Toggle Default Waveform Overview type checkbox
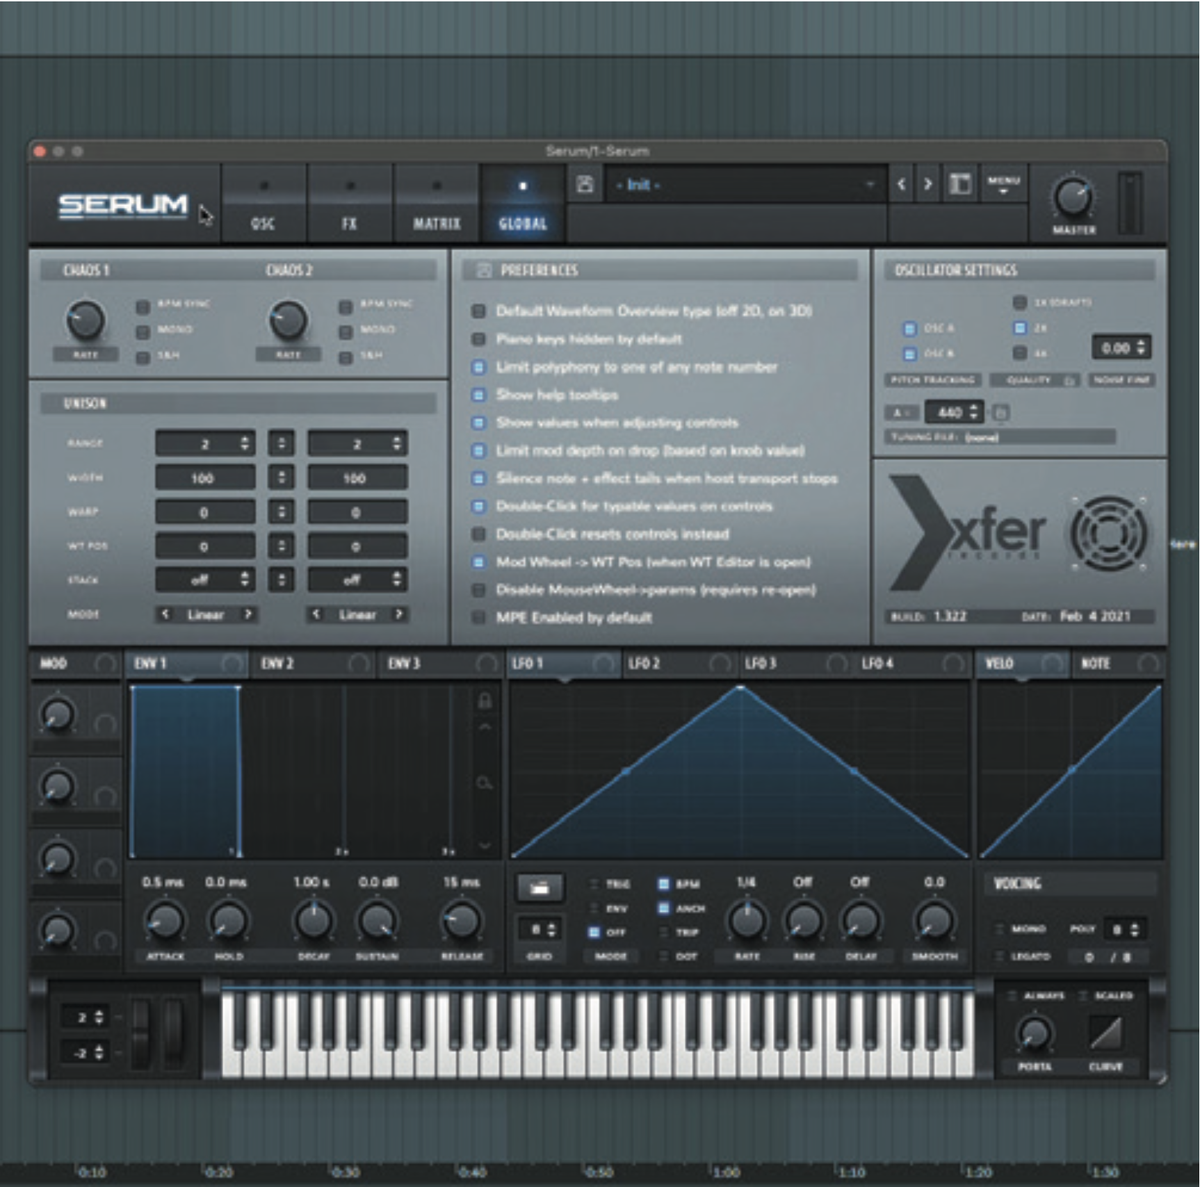1200x1187 pixels. pyautogui.click(x=479, y=311)
